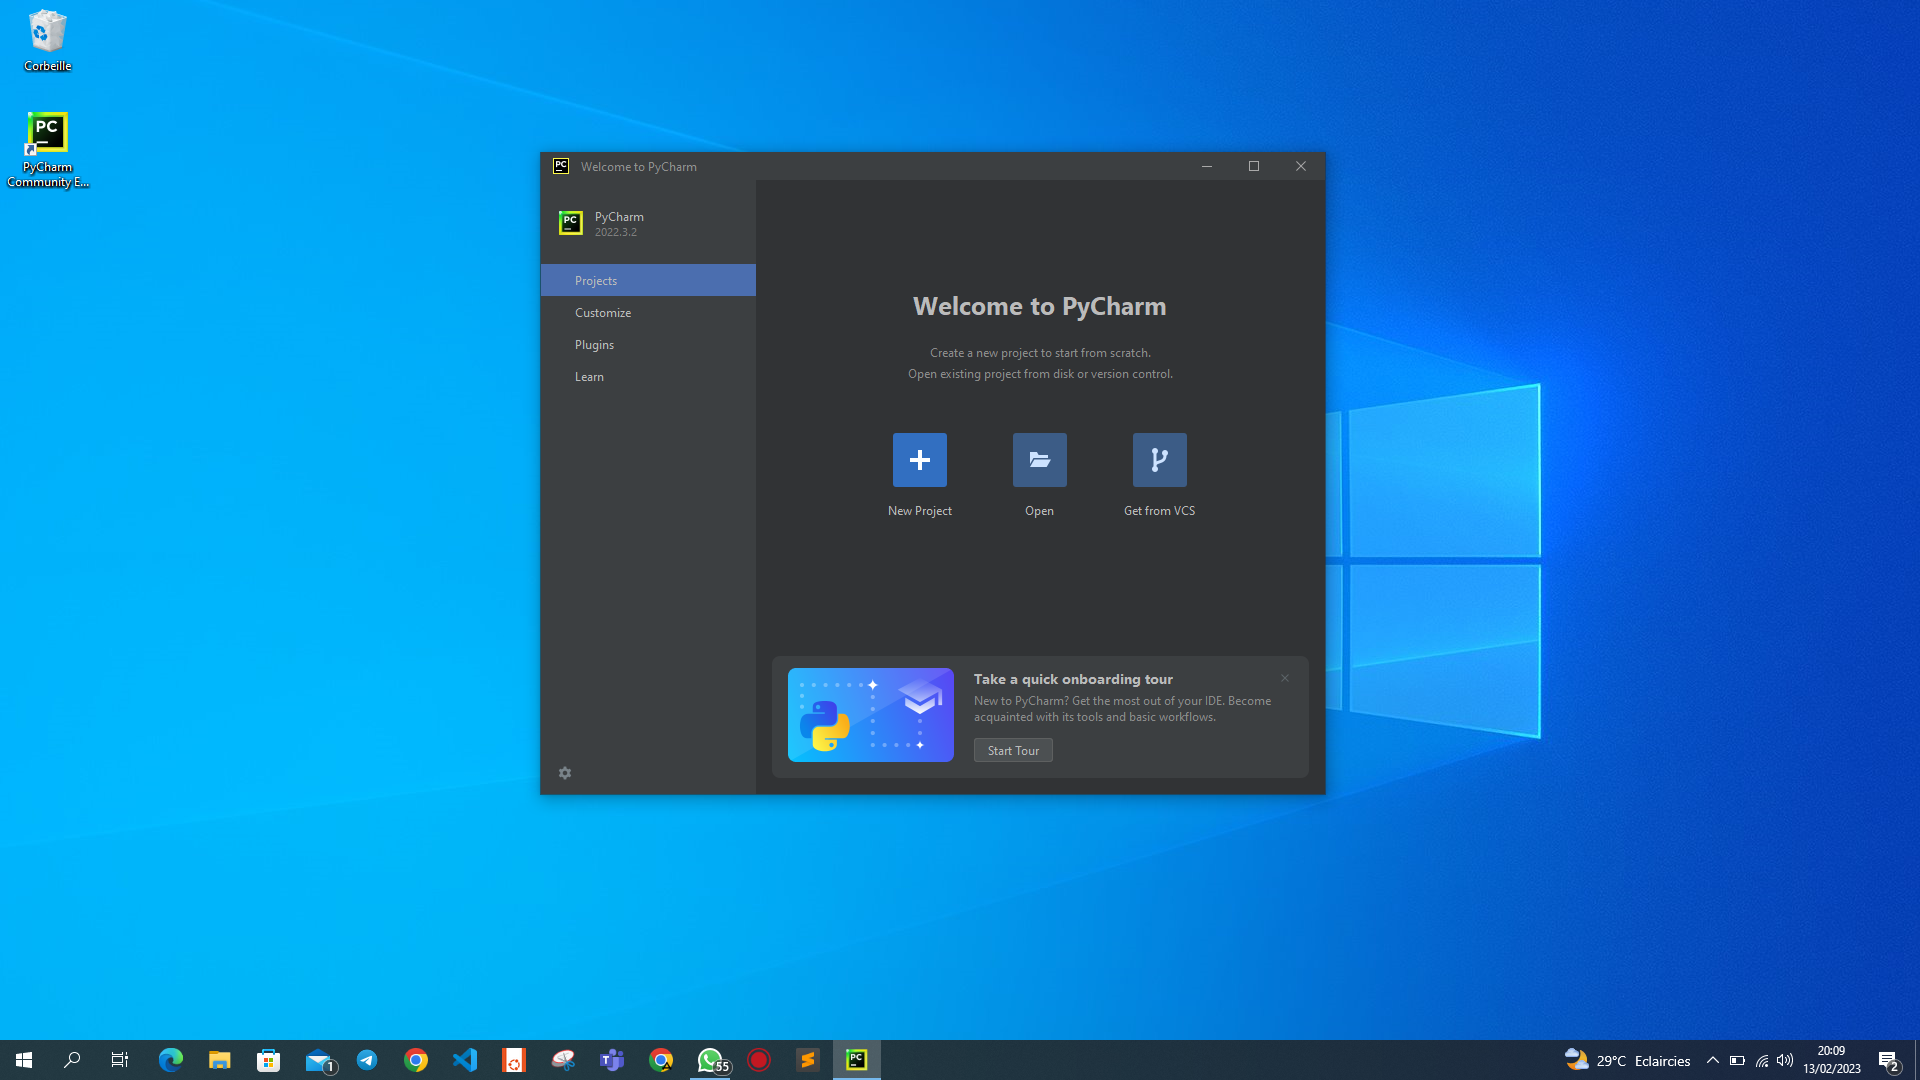This screenshot has width=1920, height=1080.
Task: Click the active PyCharm taskbar icon
Action: click(x=857, y=1060)
